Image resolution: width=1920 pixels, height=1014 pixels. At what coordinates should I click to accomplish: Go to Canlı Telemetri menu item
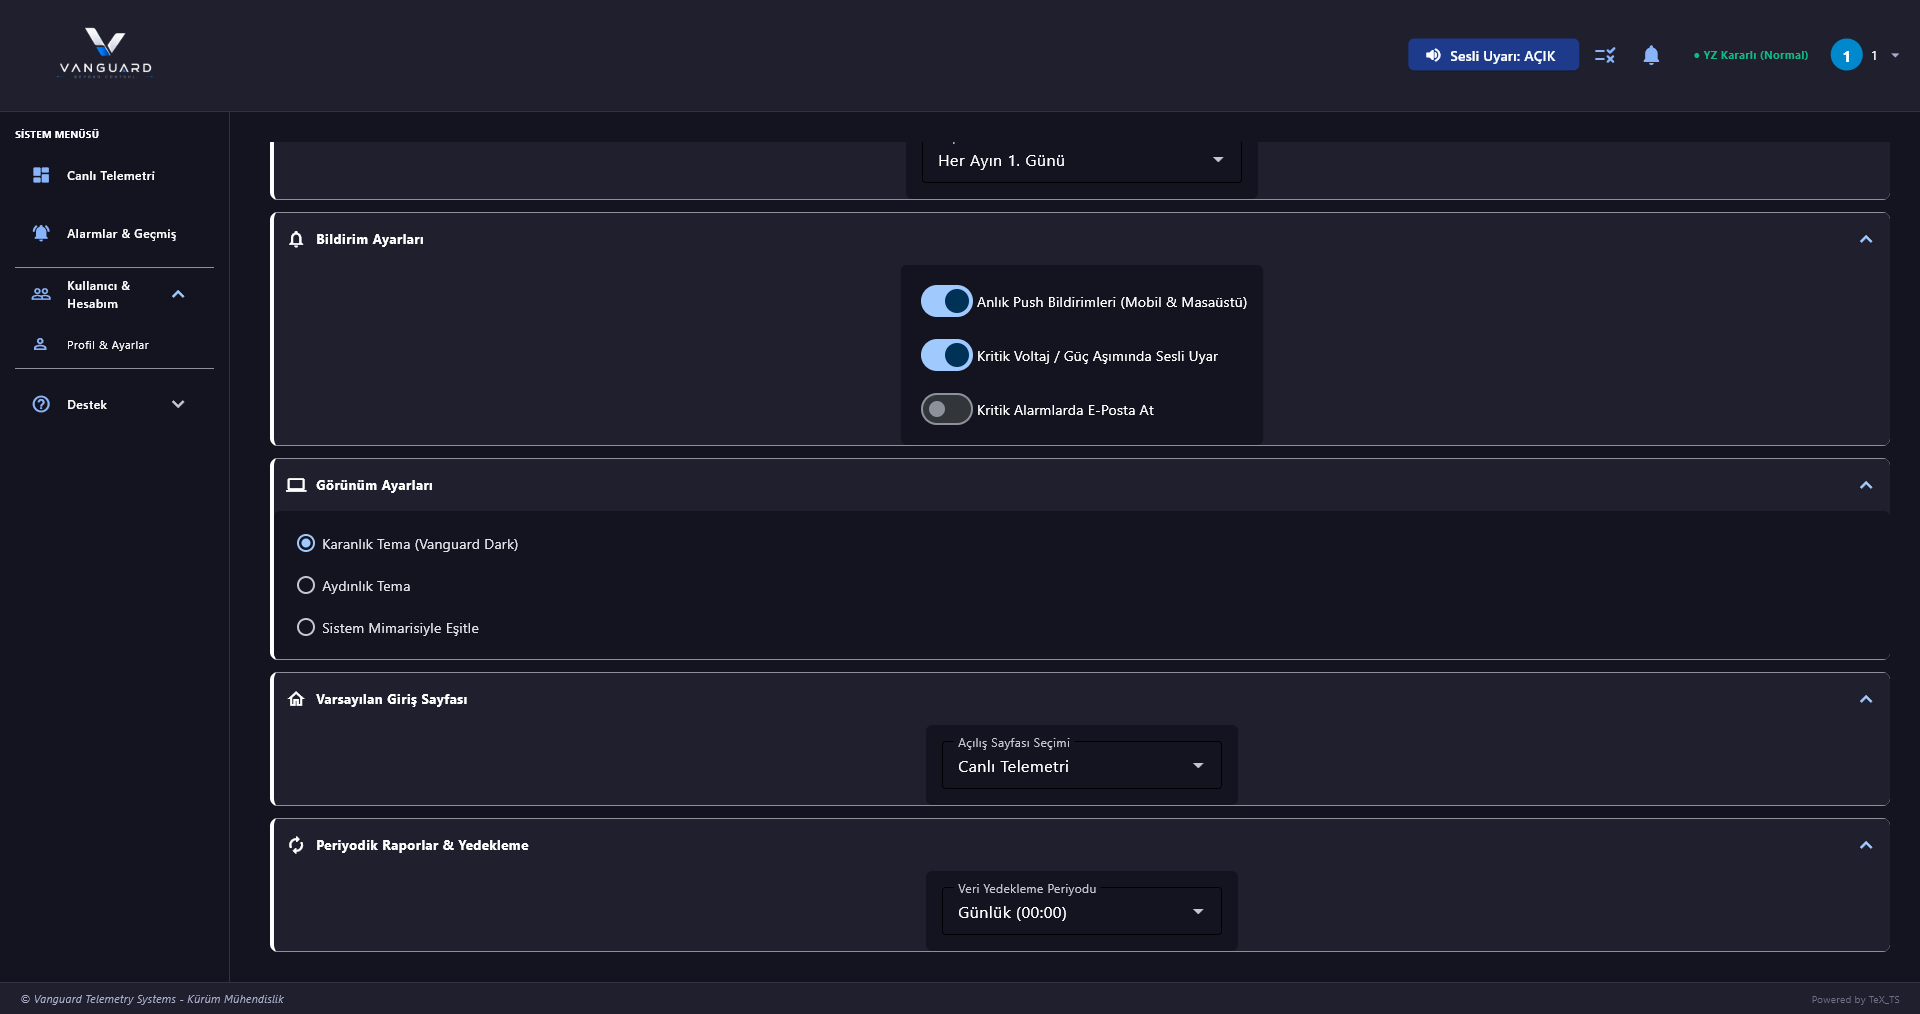pos(115,175)
